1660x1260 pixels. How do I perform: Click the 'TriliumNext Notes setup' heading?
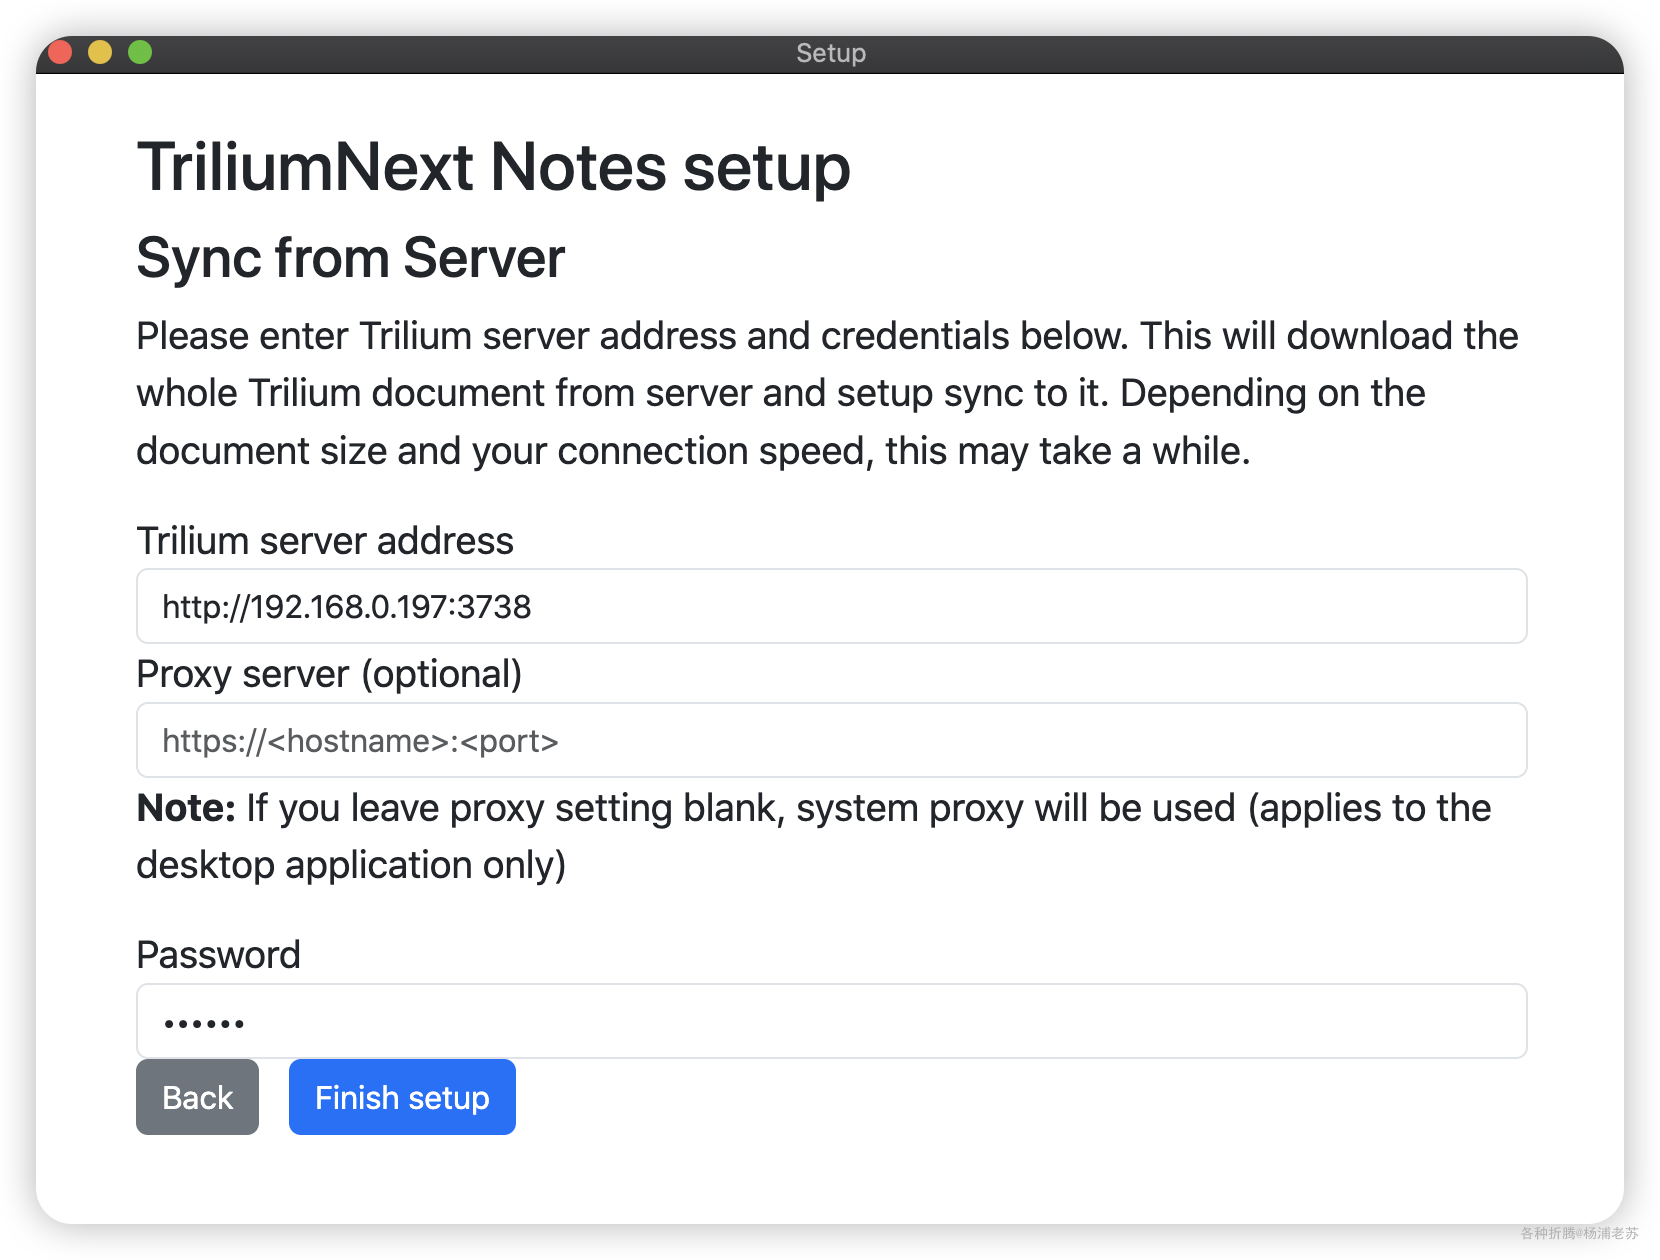click(x=493, y=167)
